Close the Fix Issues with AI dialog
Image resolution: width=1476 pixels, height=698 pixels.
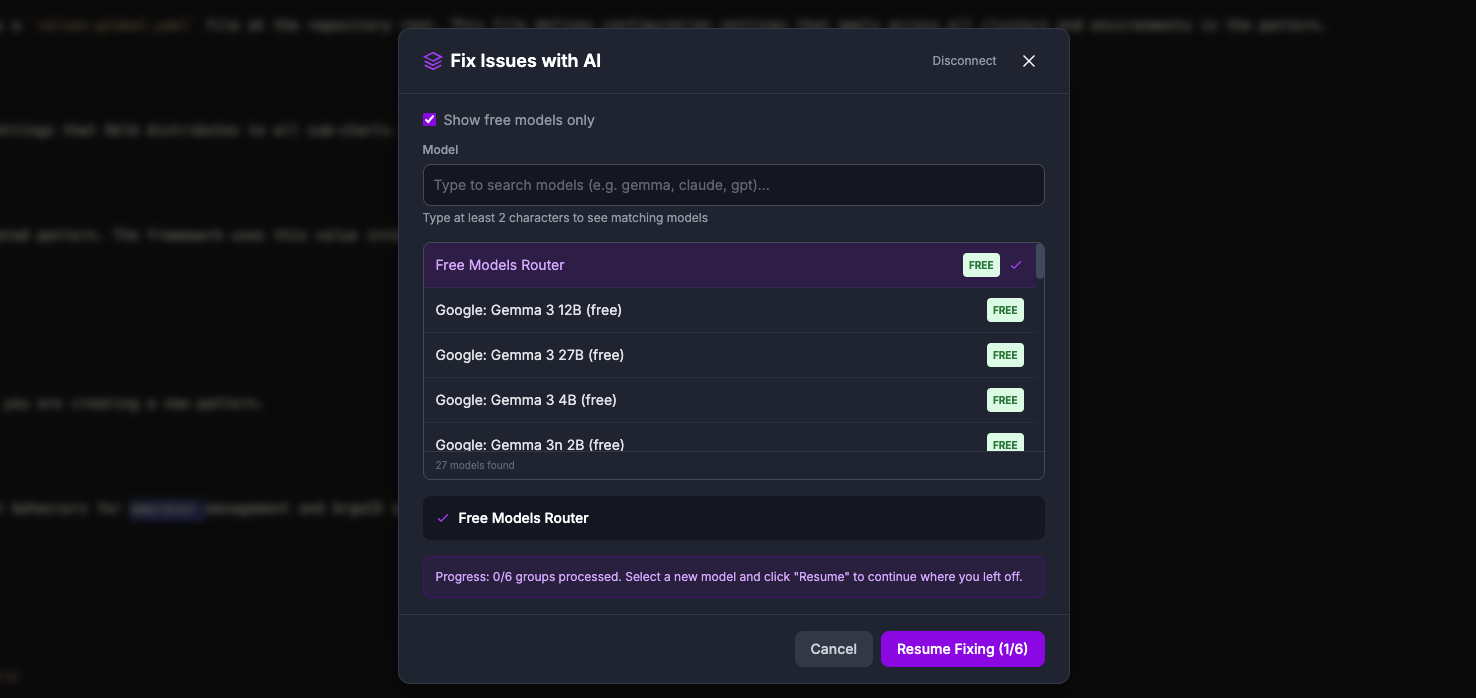click(1028, 60)
